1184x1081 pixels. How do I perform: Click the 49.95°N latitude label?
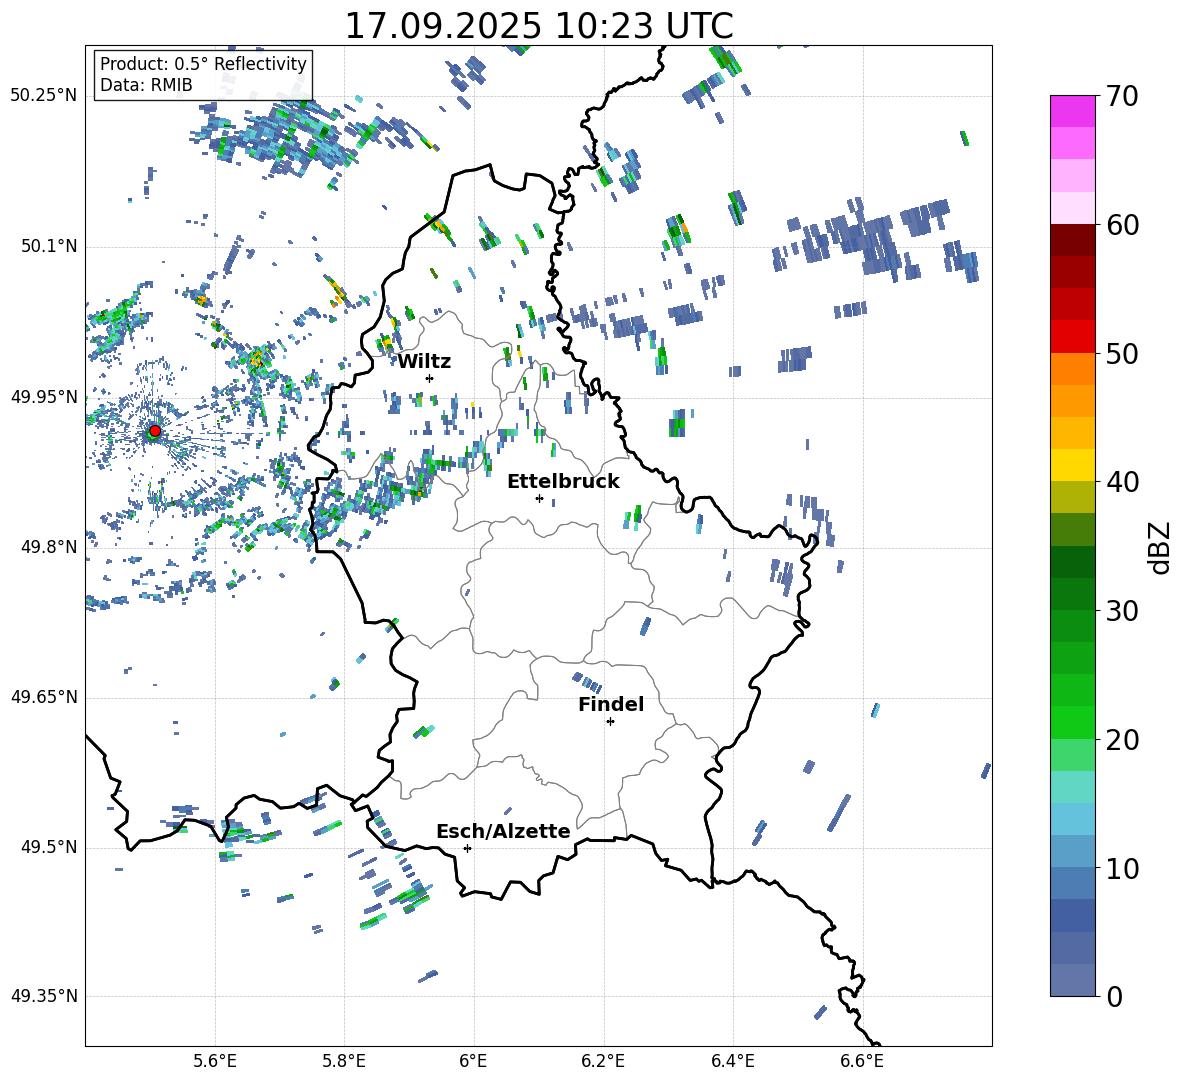point(44,397)
